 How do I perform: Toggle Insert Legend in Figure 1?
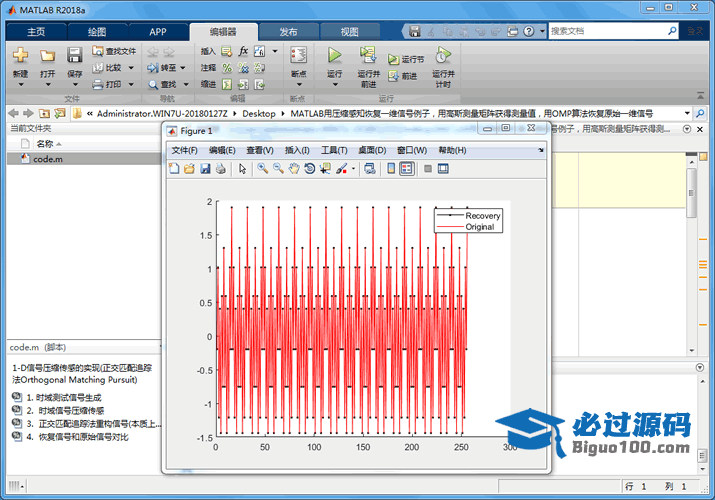tap(406, 169)
